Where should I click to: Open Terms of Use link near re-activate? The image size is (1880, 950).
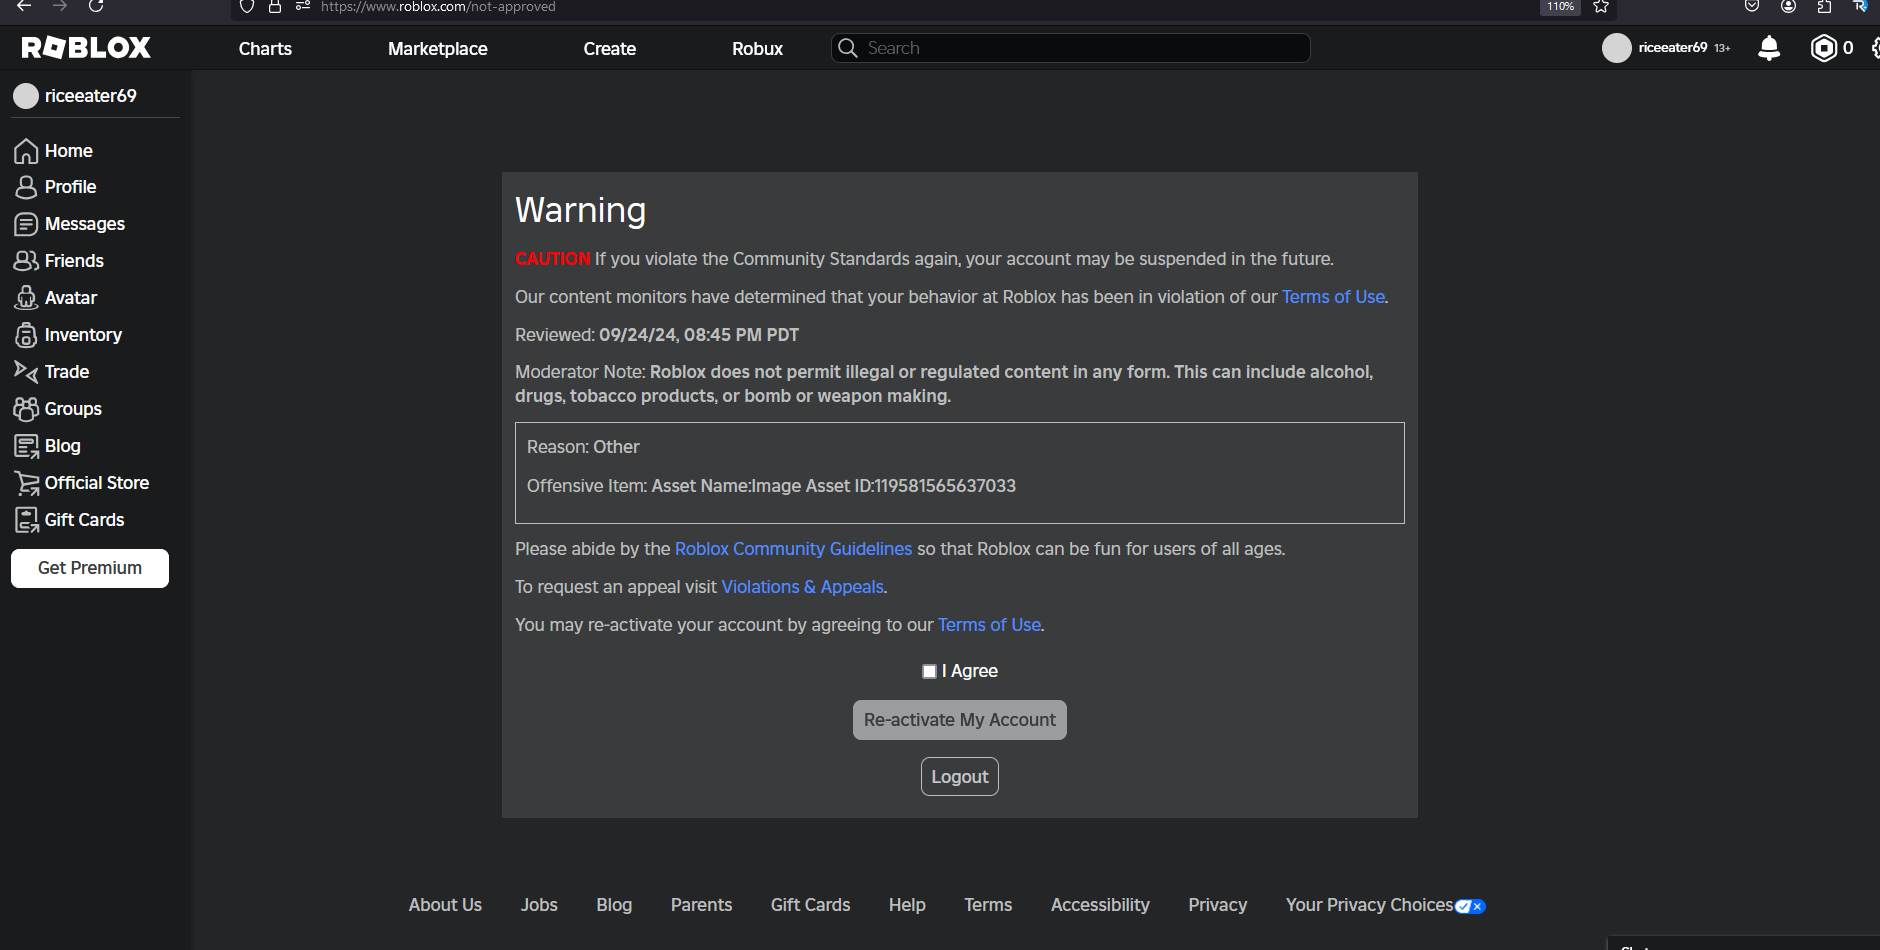[989, 625]
